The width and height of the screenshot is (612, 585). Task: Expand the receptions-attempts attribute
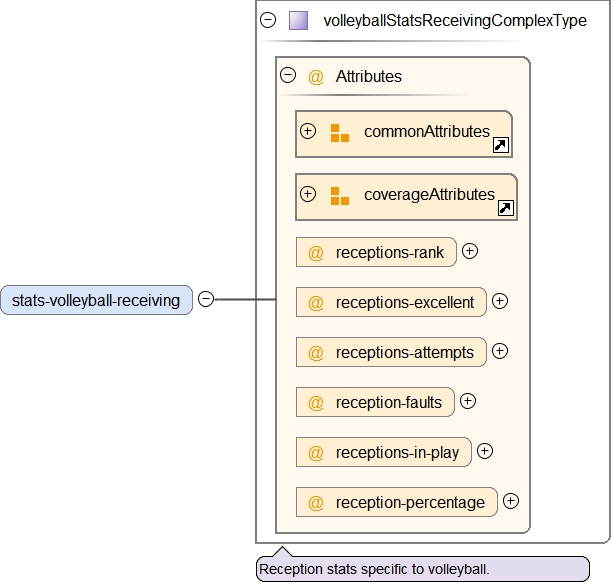pyautogui.click(x=500, y=351)
